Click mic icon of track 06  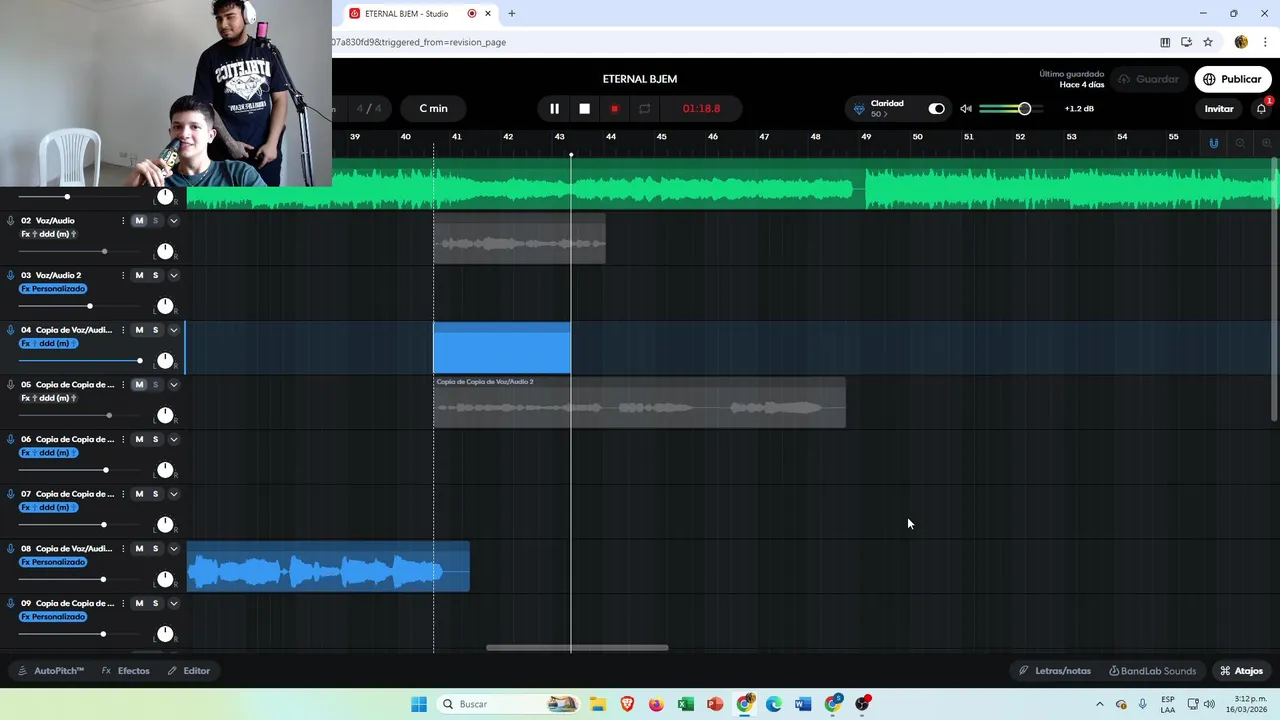click(x=11, y=439)
